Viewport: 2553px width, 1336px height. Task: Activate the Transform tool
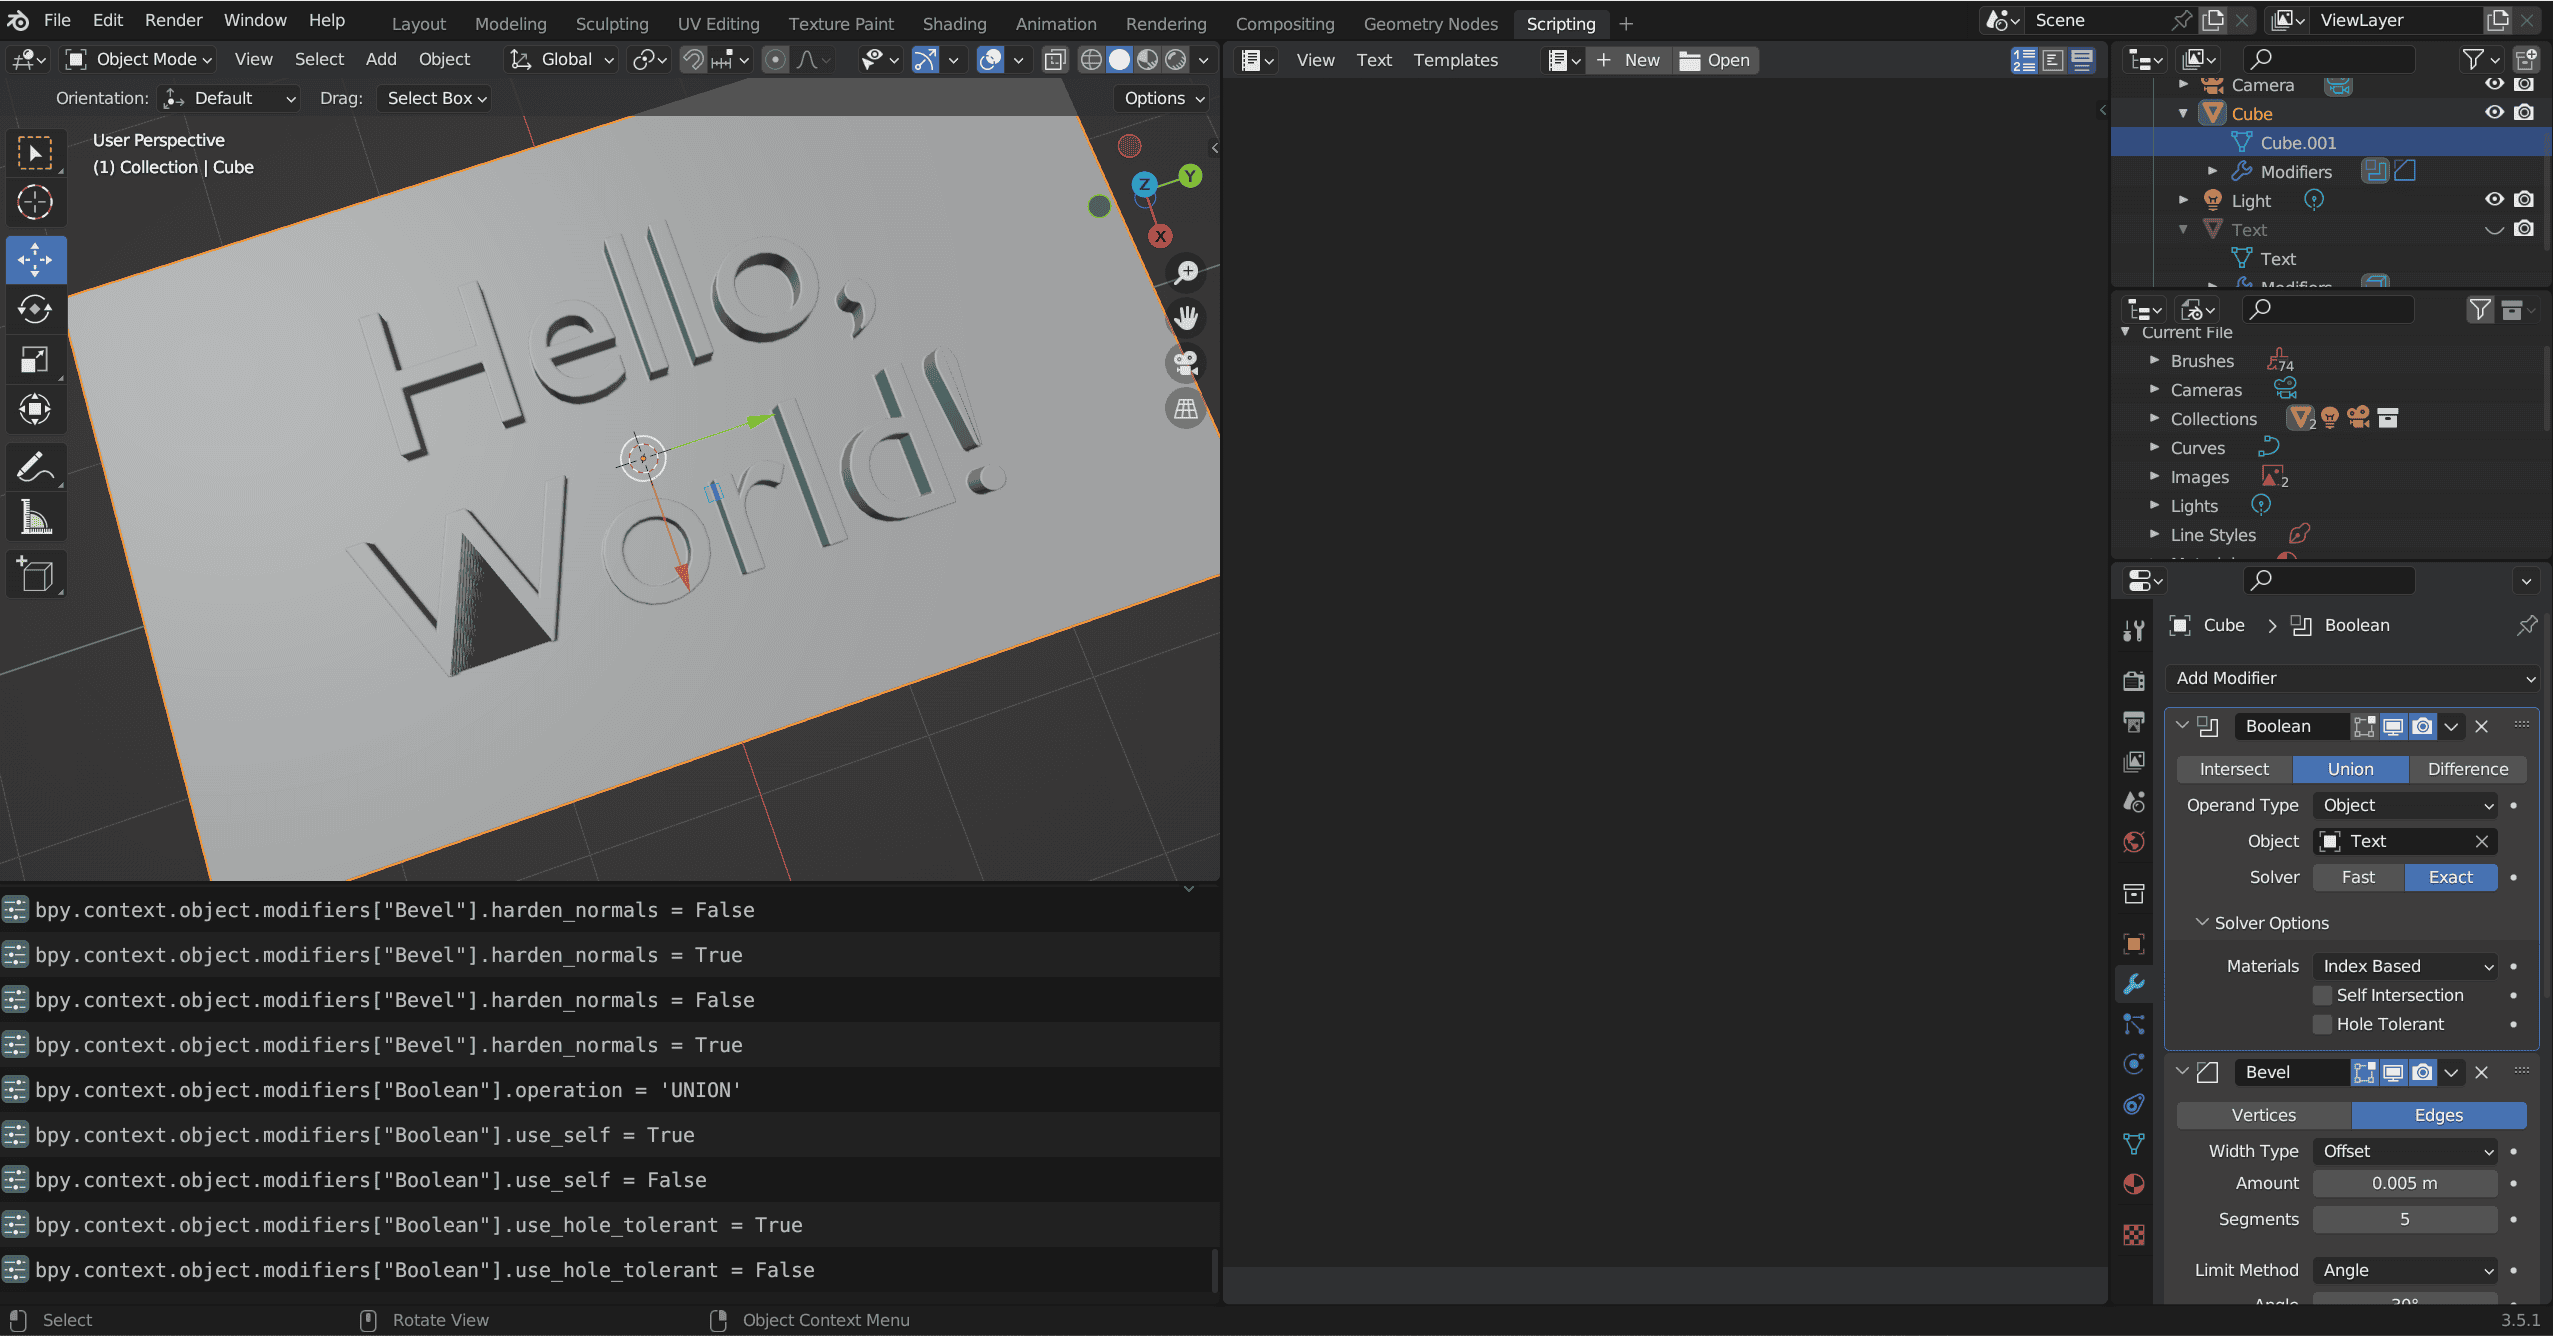[x=35, y=410]
